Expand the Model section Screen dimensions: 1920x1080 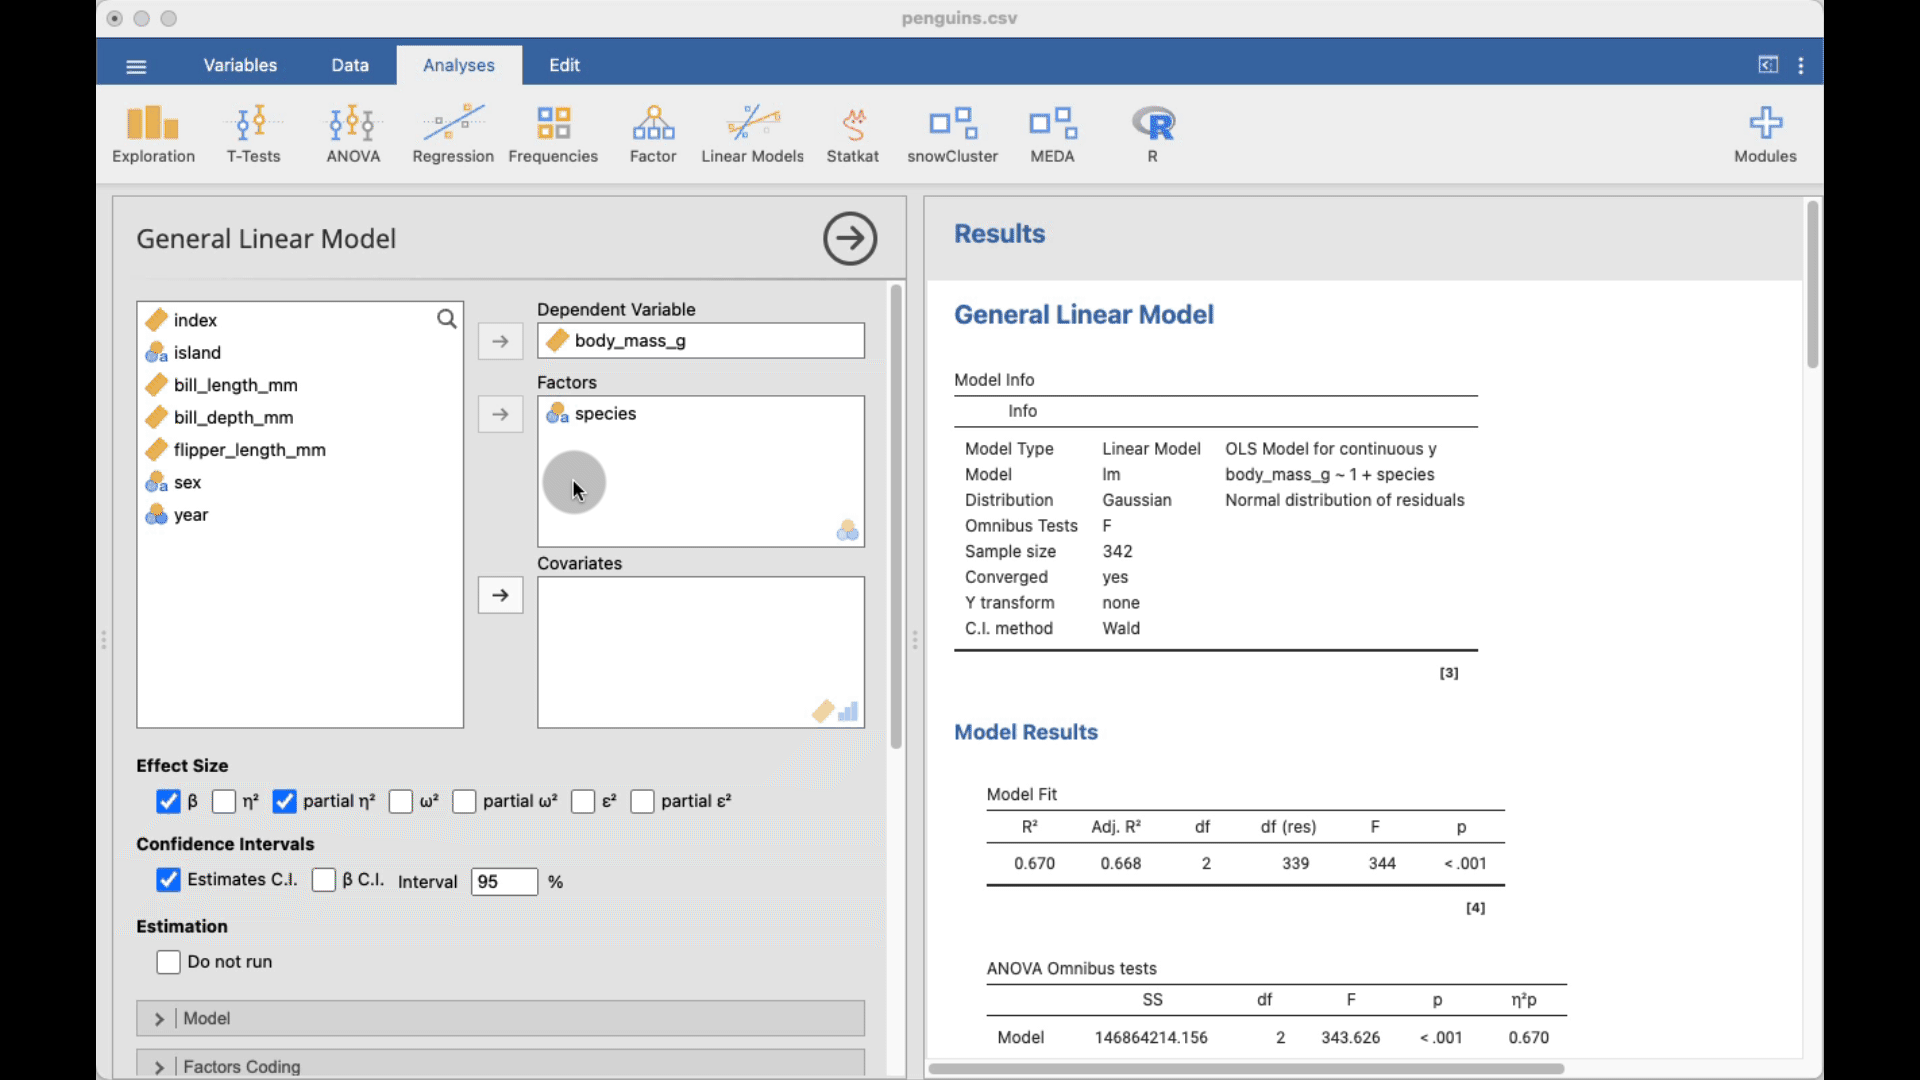pyautogui.click(x=500, y=1018)
